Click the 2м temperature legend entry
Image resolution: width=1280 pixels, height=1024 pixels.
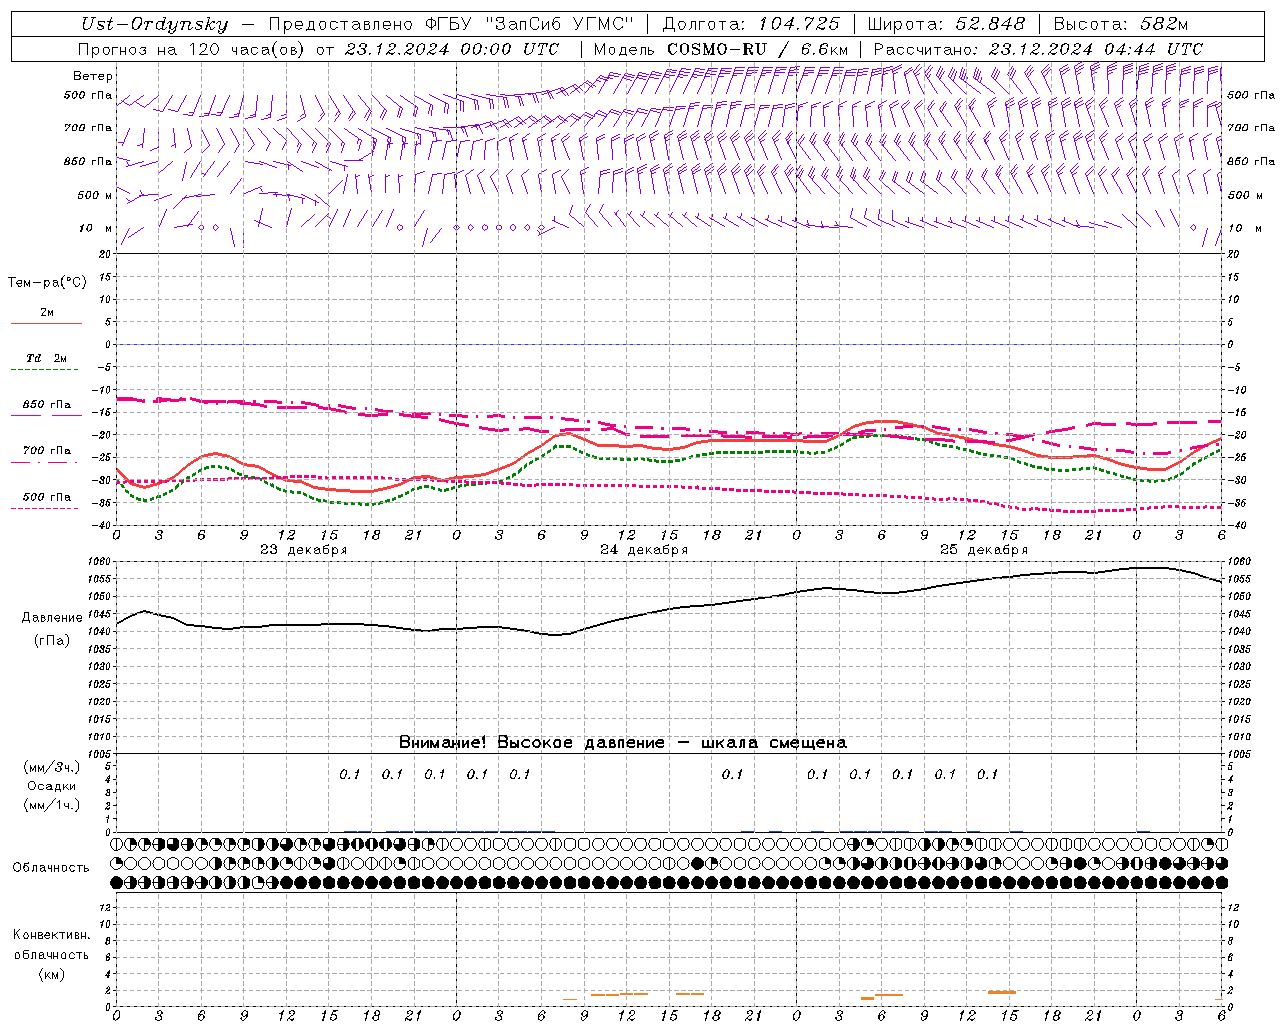(47, 313)
